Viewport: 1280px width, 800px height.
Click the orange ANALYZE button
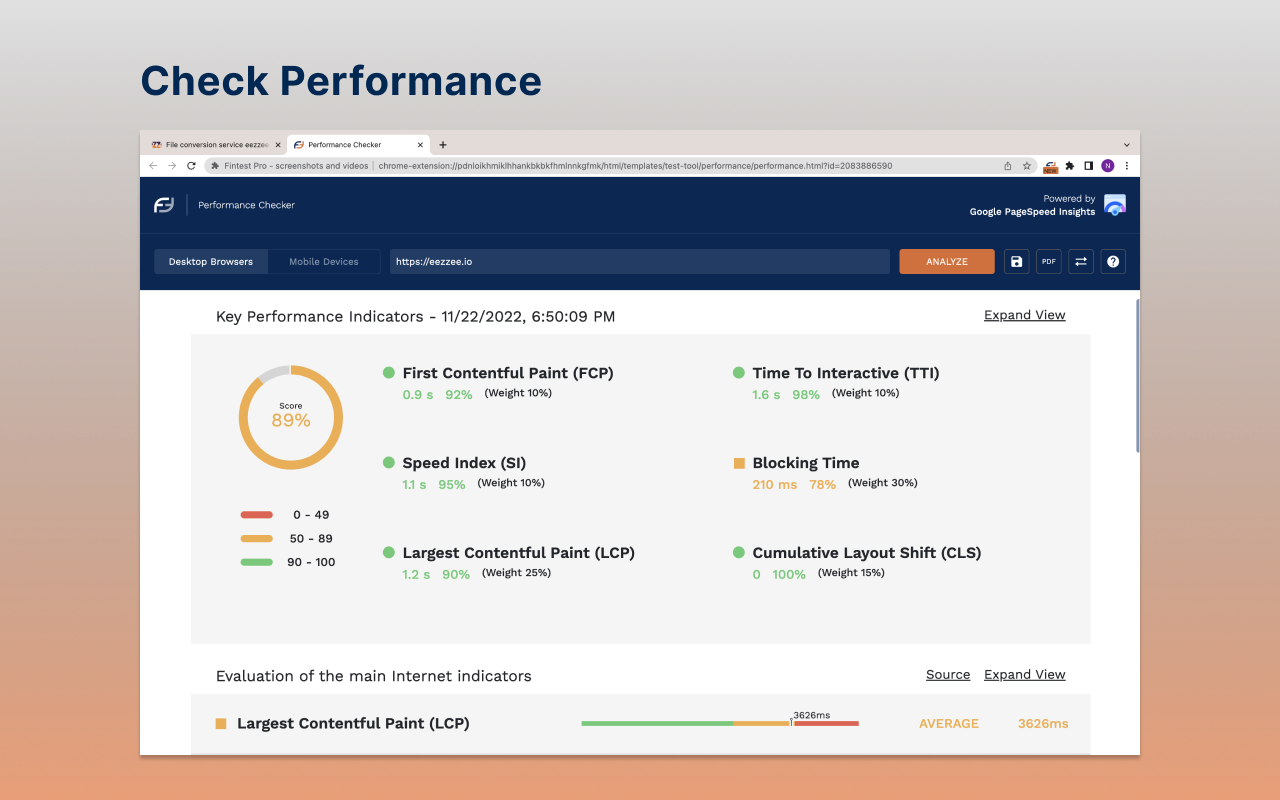[x=947, y=262]
